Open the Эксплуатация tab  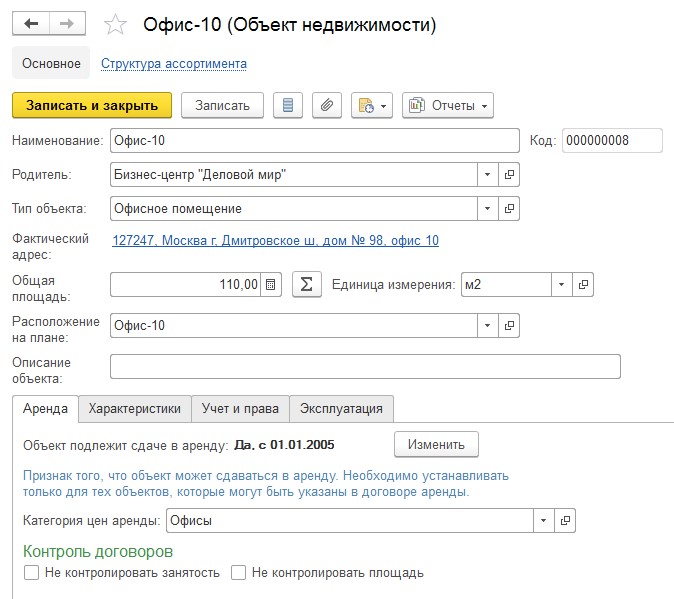tap(341, 408)
